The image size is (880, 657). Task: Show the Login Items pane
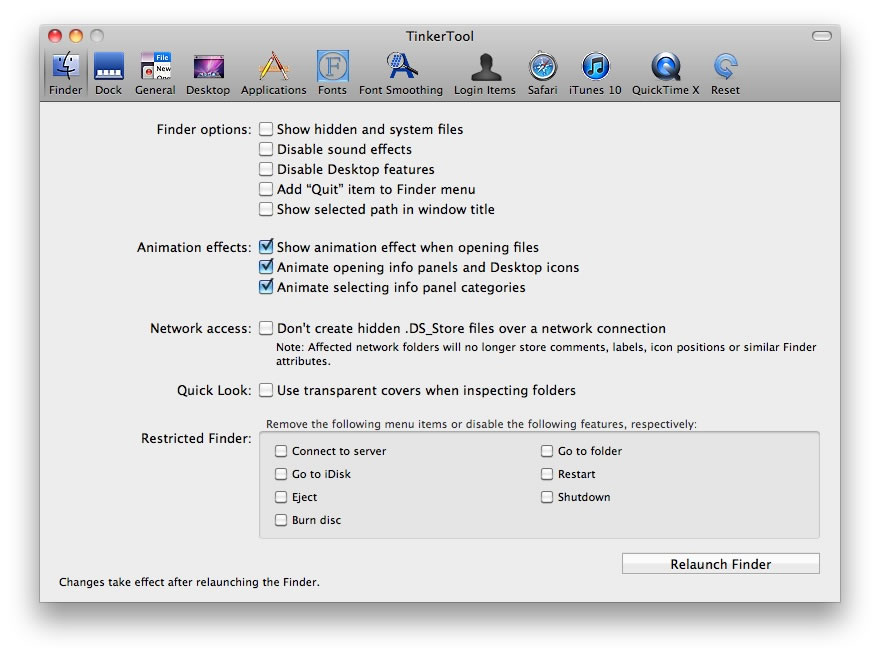[x=486, y=73]
